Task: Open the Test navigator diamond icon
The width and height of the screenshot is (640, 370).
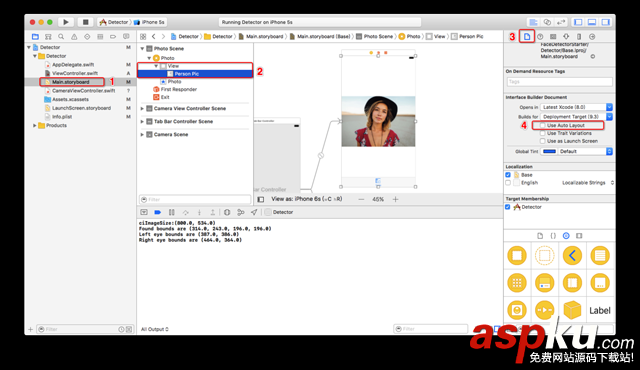Action: click(x=87, y=37)
